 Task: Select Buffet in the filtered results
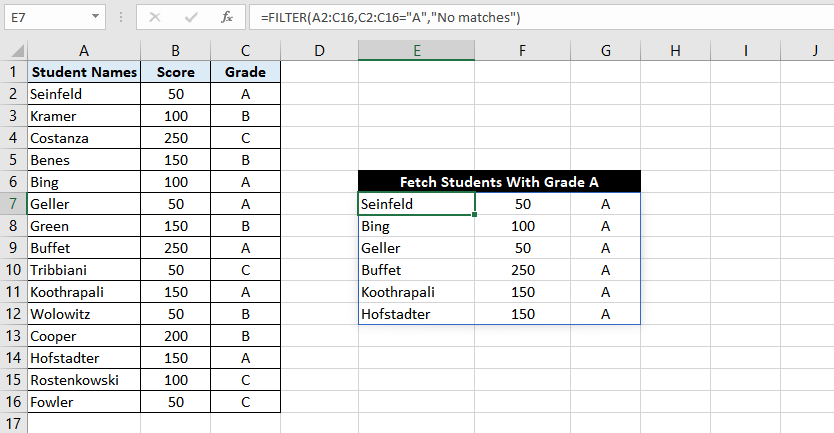tap(416, 270)
